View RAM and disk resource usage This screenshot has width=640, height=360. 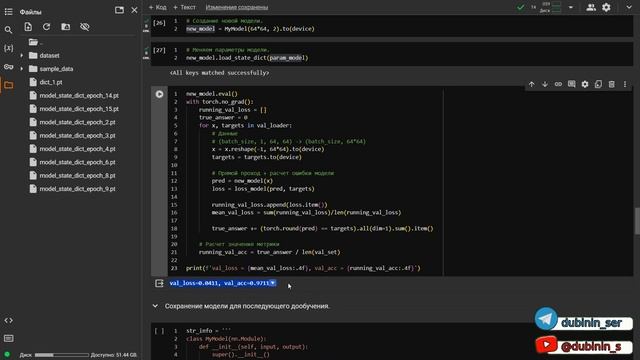point(551,7)
